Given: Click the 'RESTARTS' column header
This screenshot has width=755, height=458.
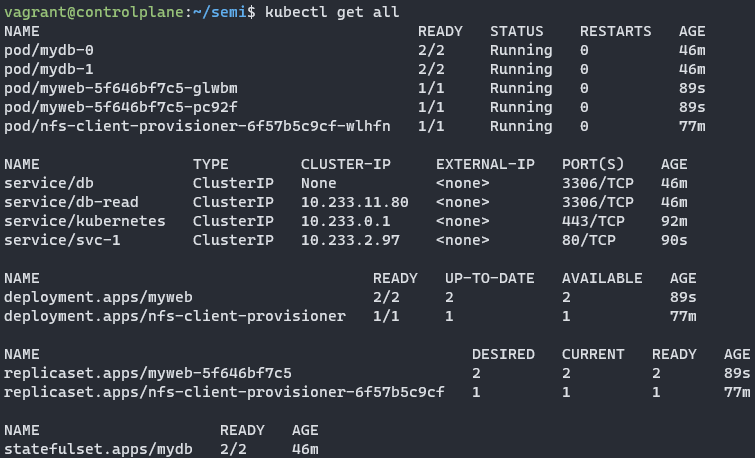Looking at the screenshot, I should point(615,31).
